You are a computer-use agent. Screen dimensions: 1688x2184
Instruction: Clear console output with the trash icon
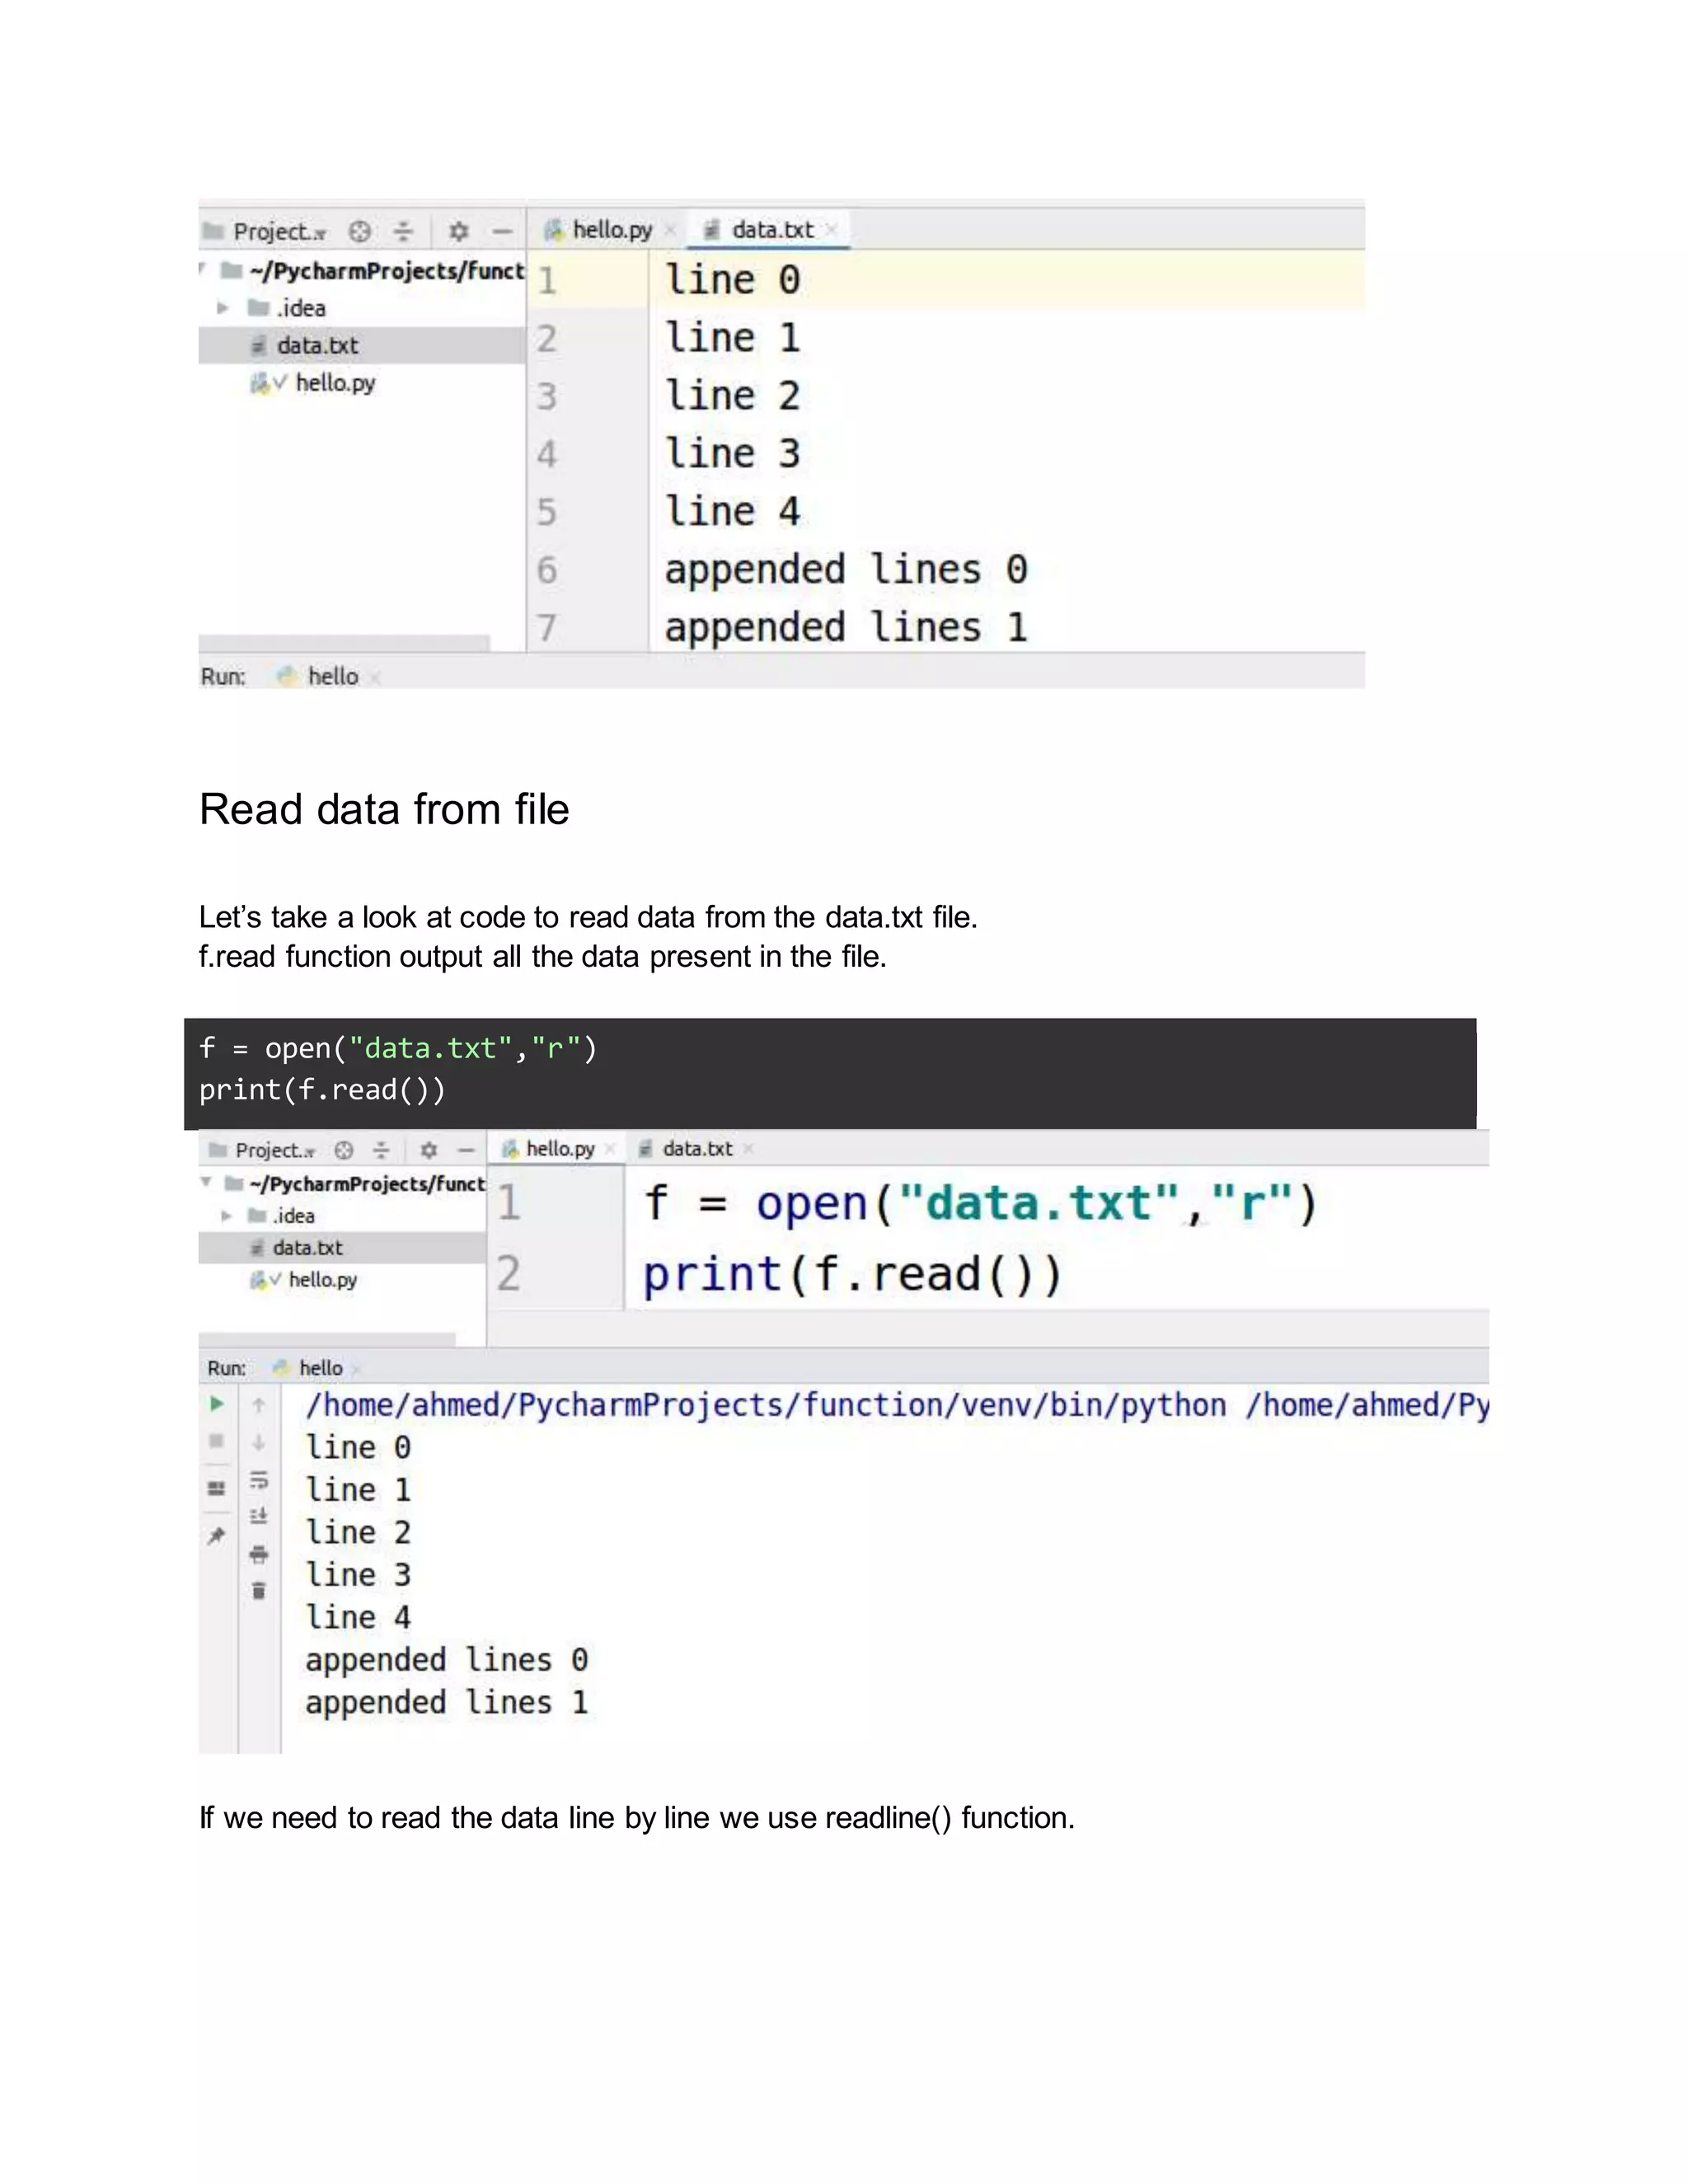[259, 1591]
